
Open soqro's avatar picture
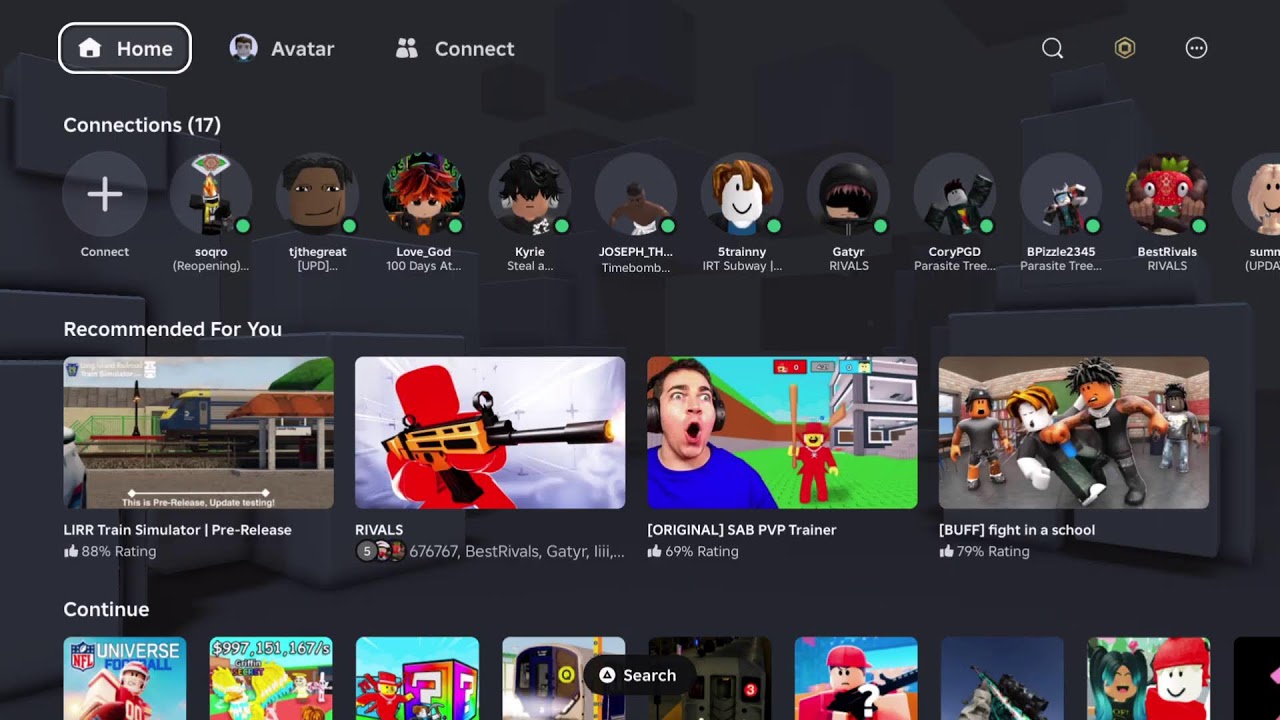(211, 194)
